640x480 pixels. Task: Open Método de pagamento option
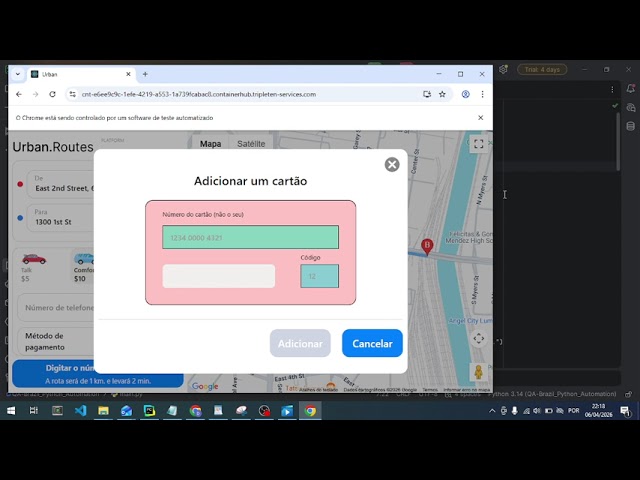56,341
